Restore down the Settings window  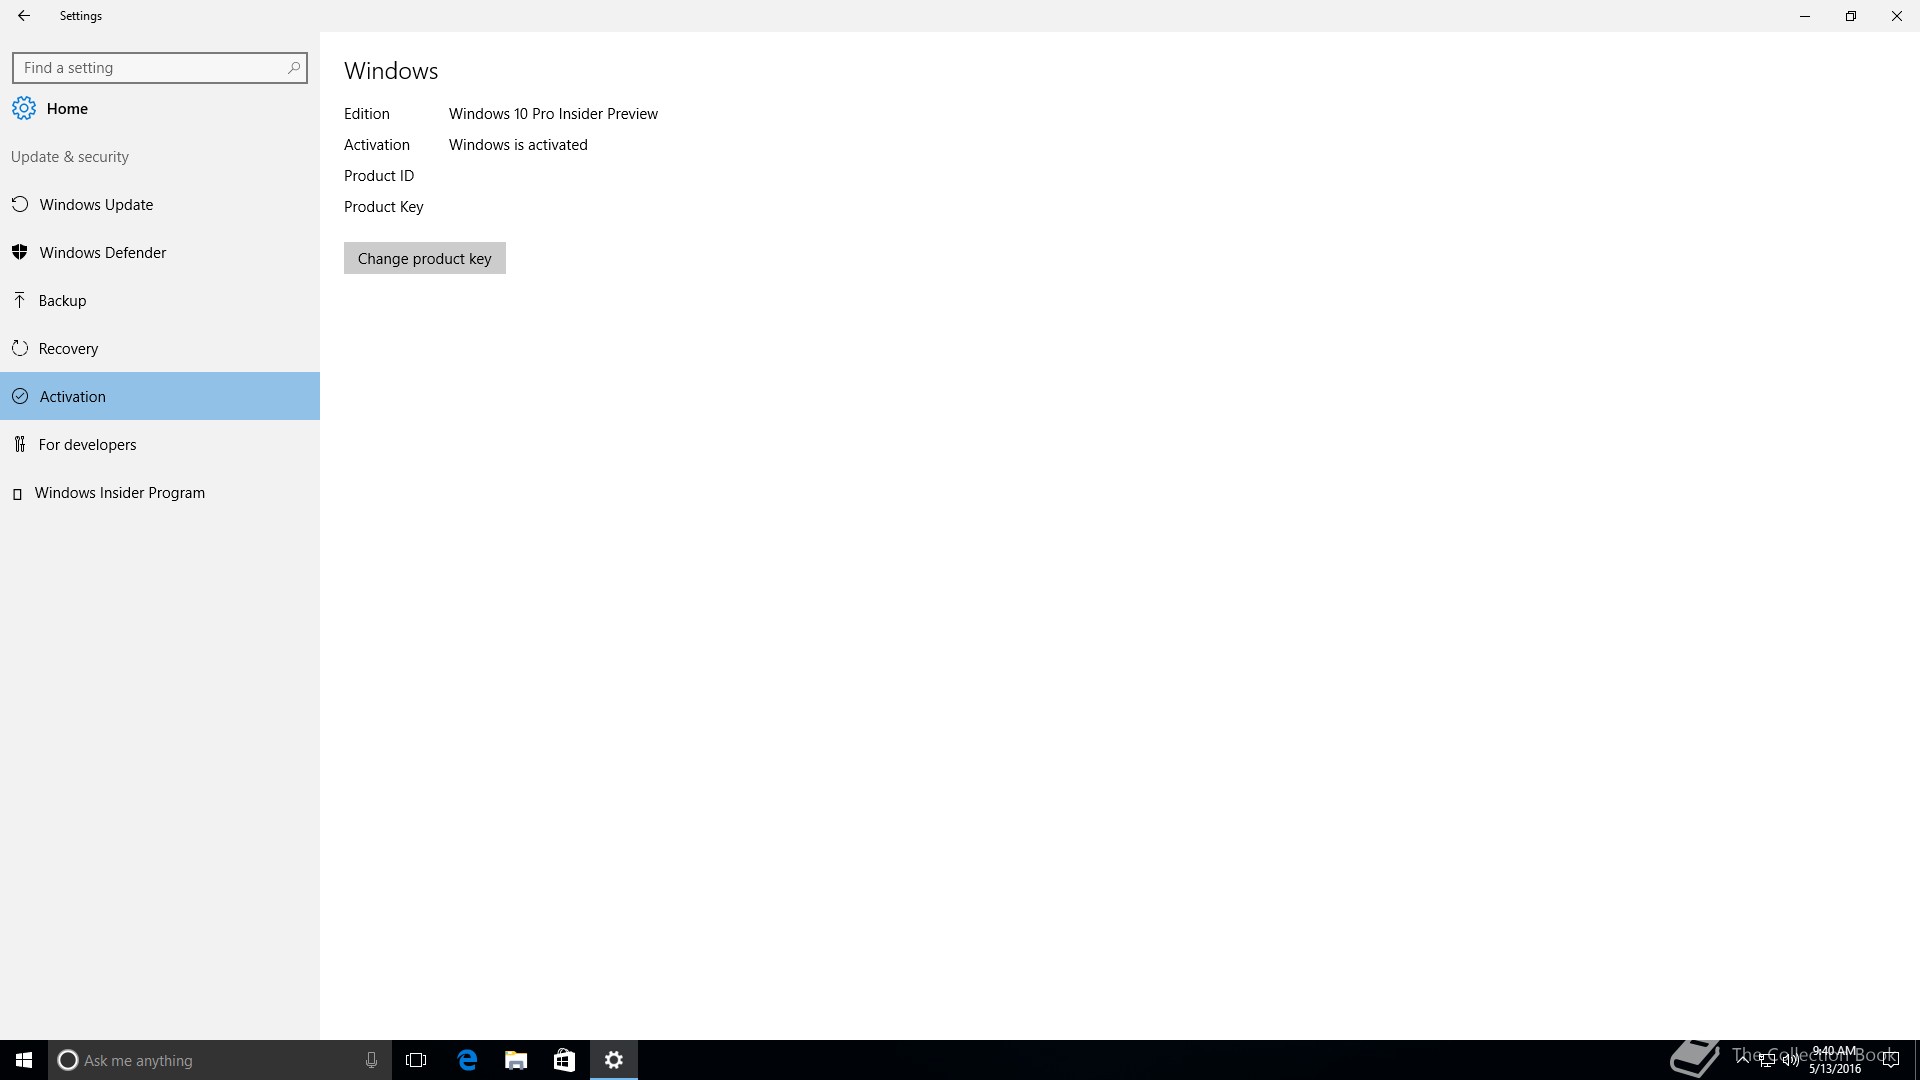coord(1851,16)
